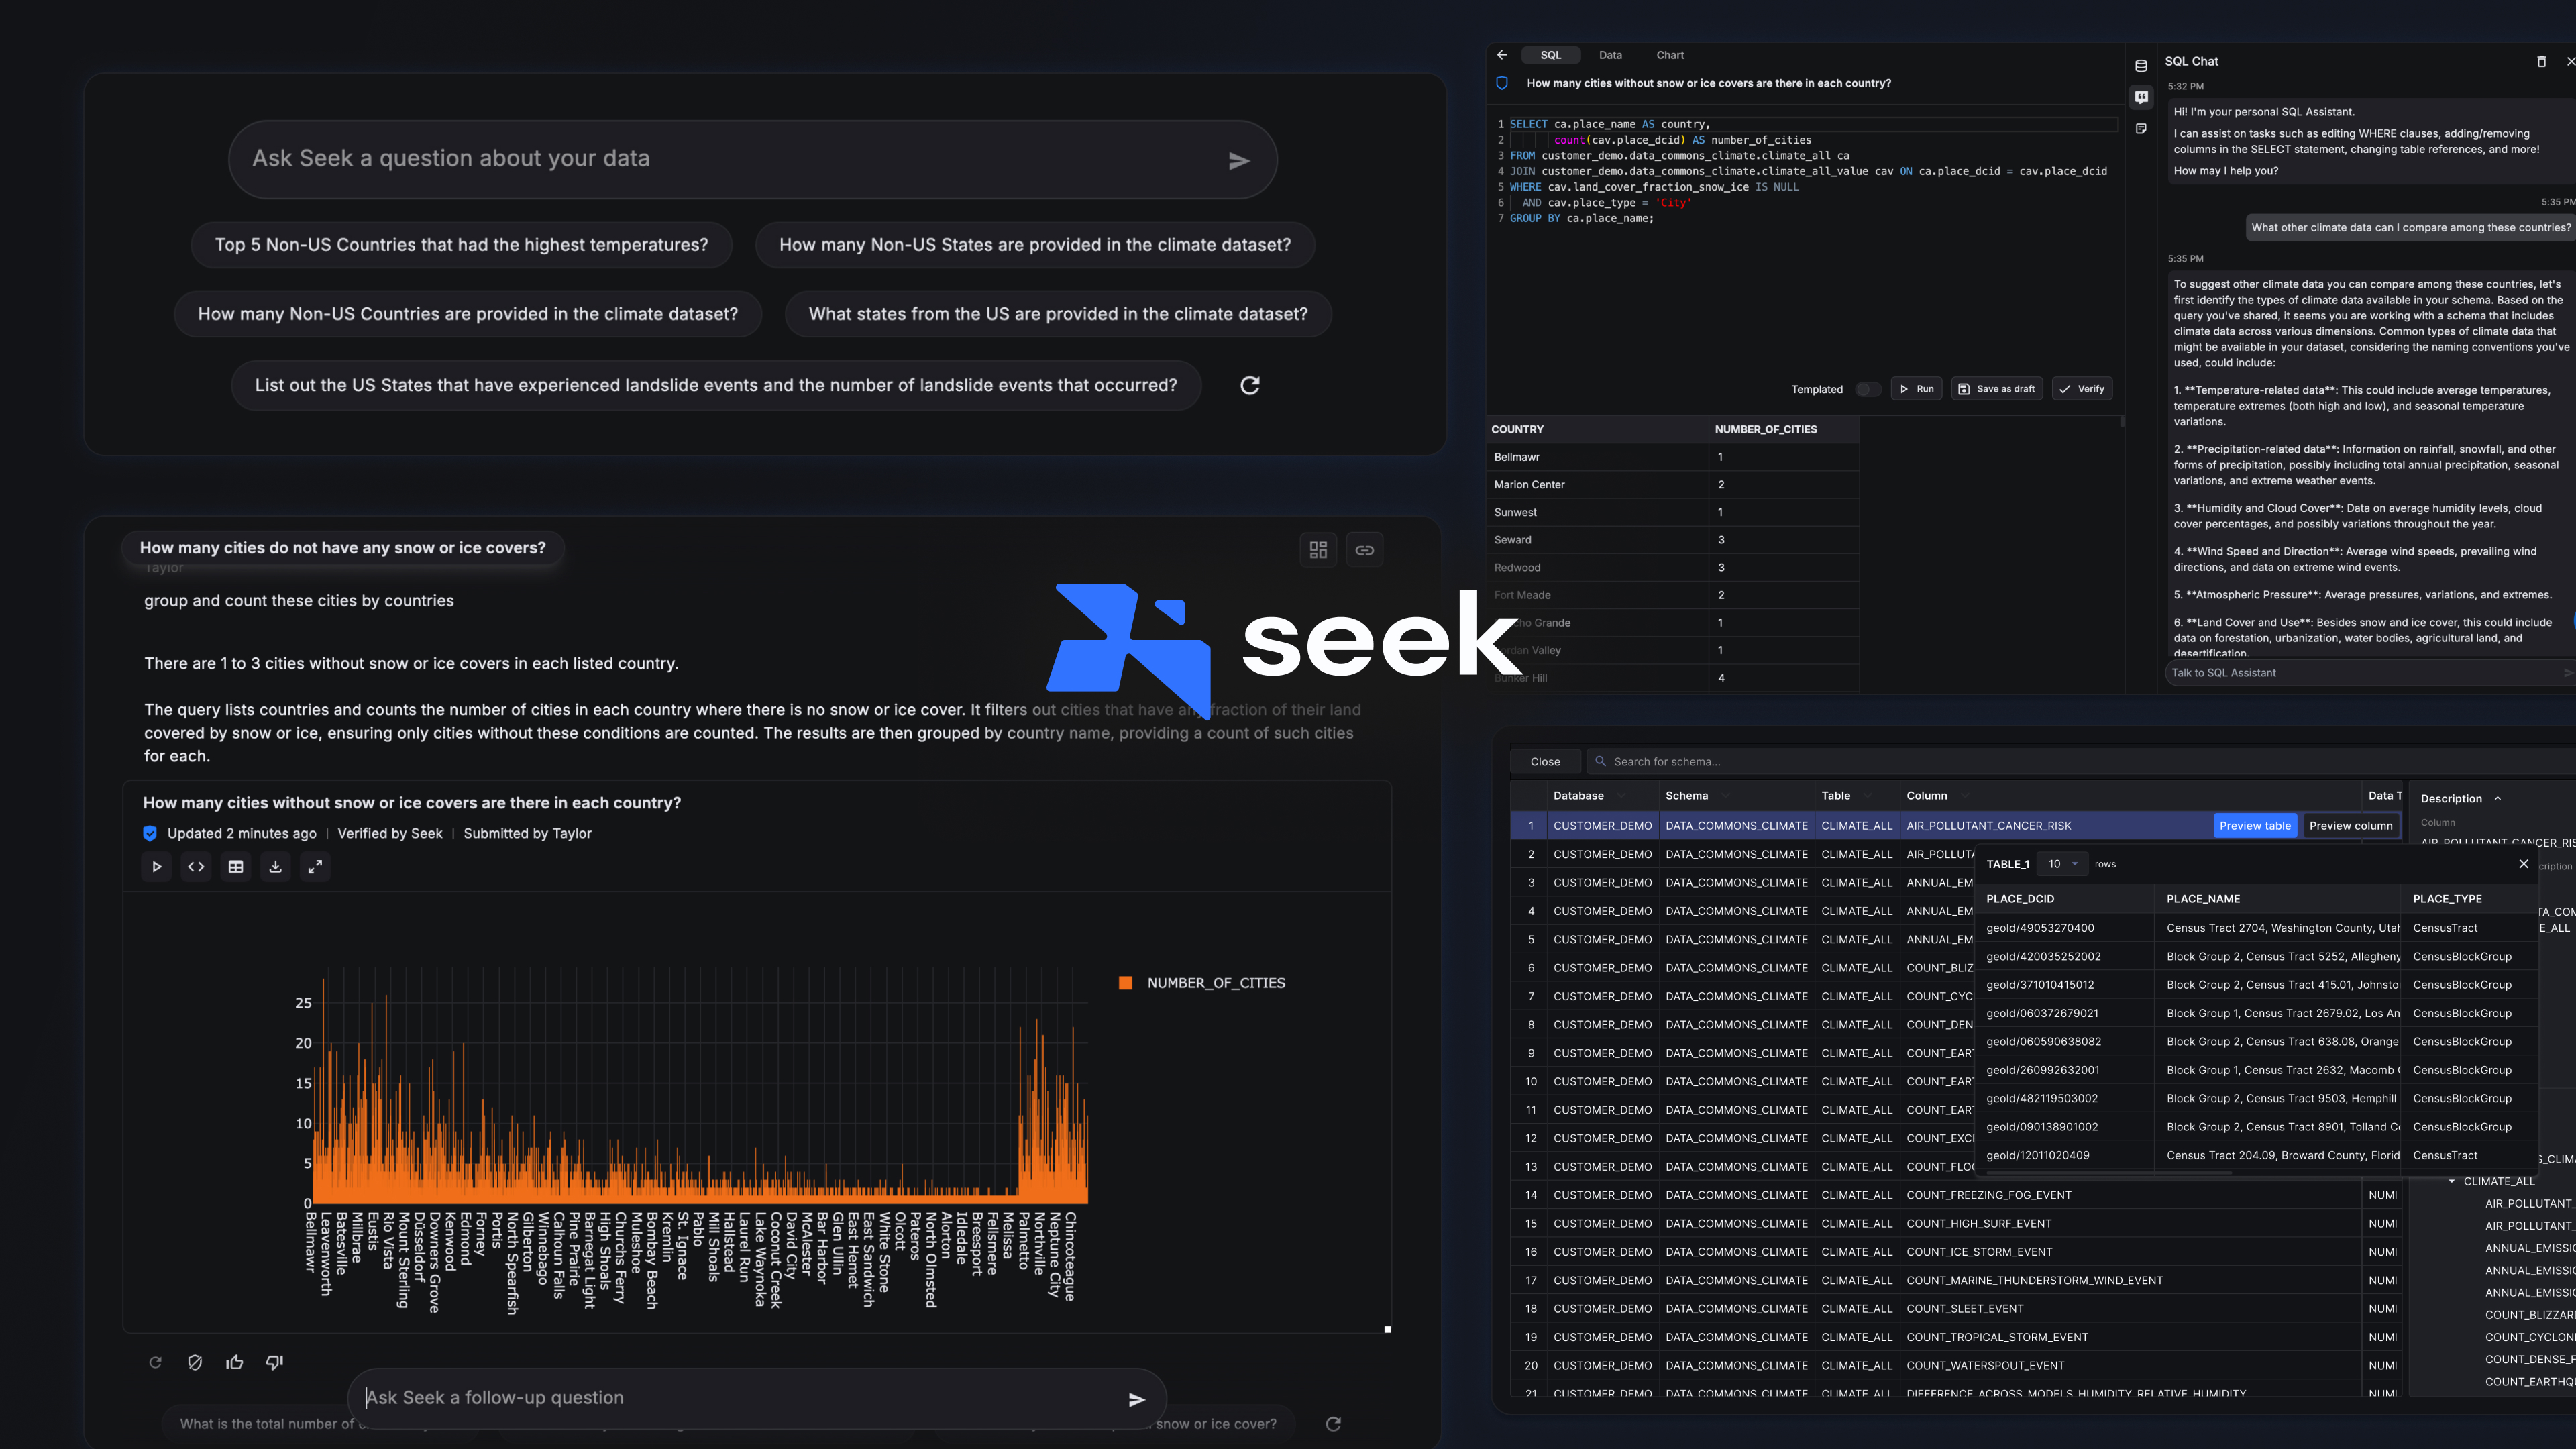The image size is (2576, 1449).
Task: Show SQL code with the angle-brackets icon
Action: click(196, 867)
